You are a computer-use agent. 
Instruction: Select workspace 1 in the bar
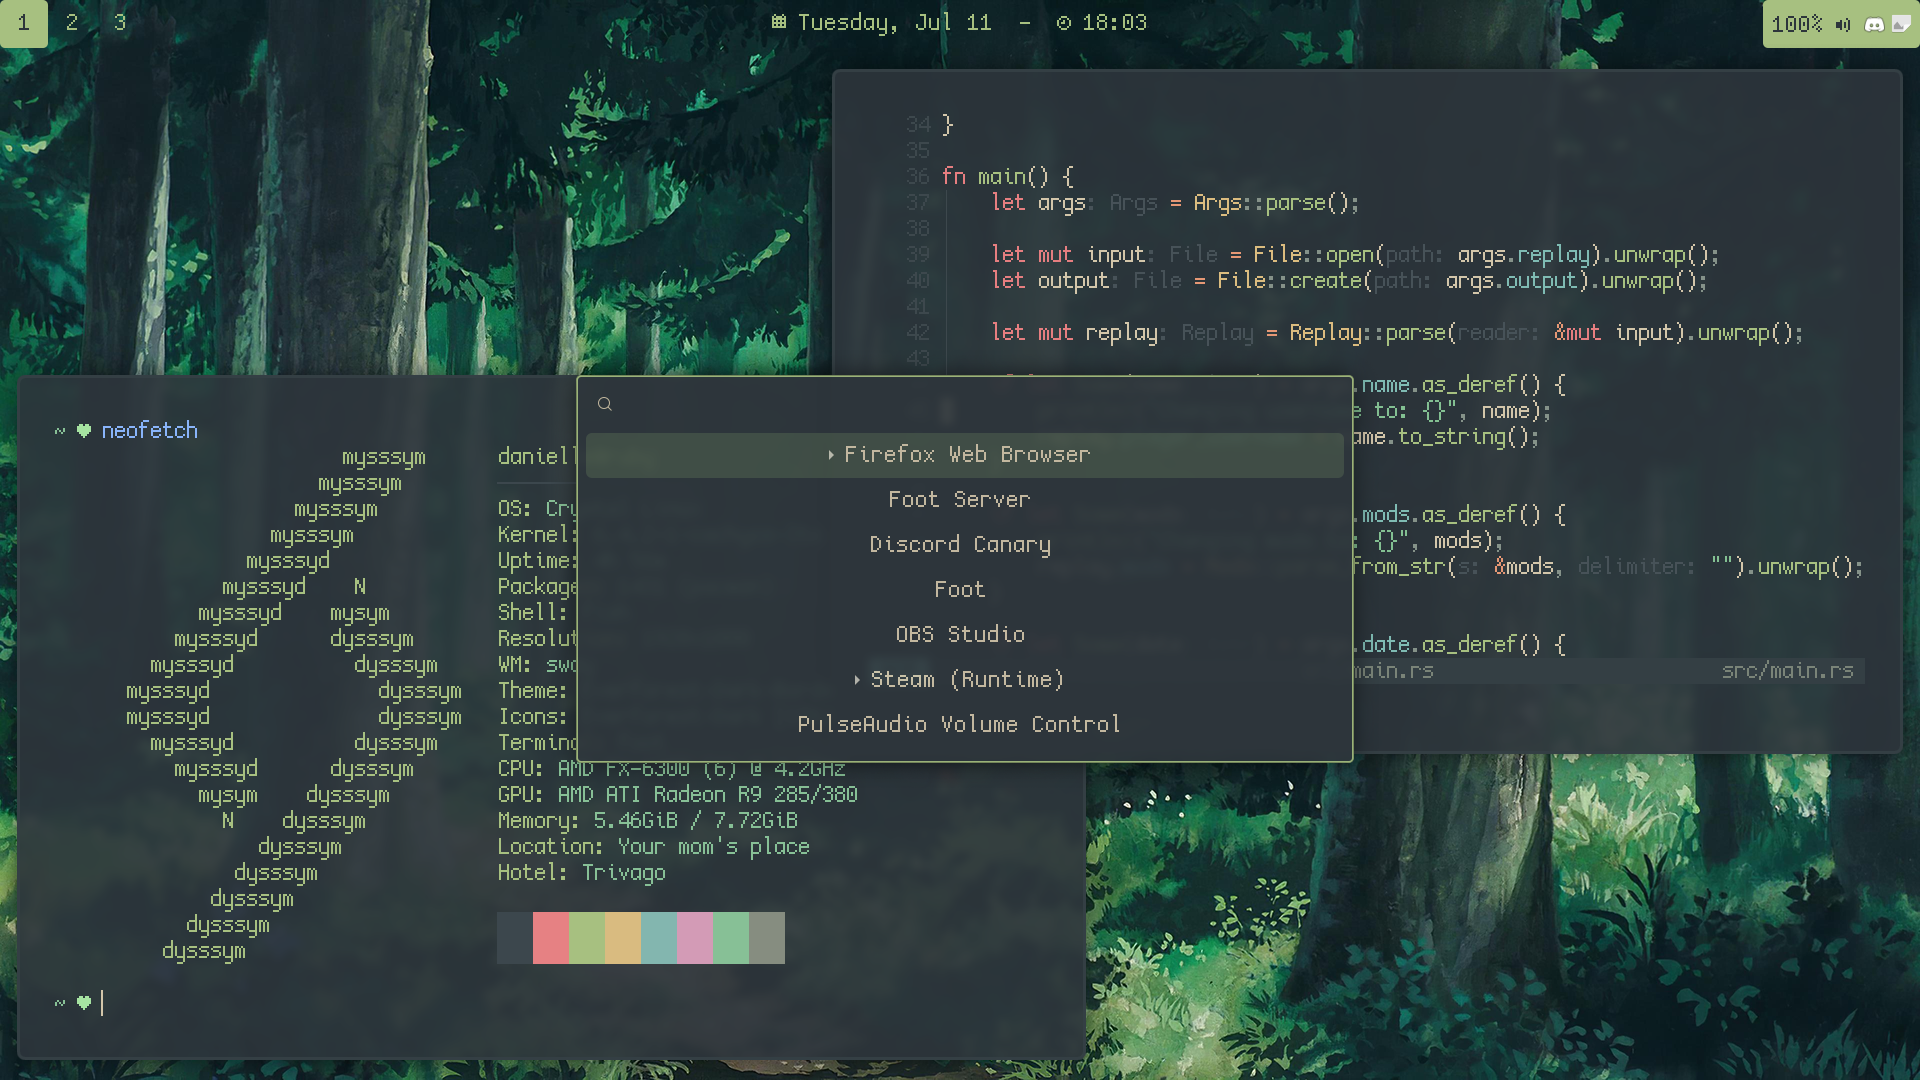point(24,22)
